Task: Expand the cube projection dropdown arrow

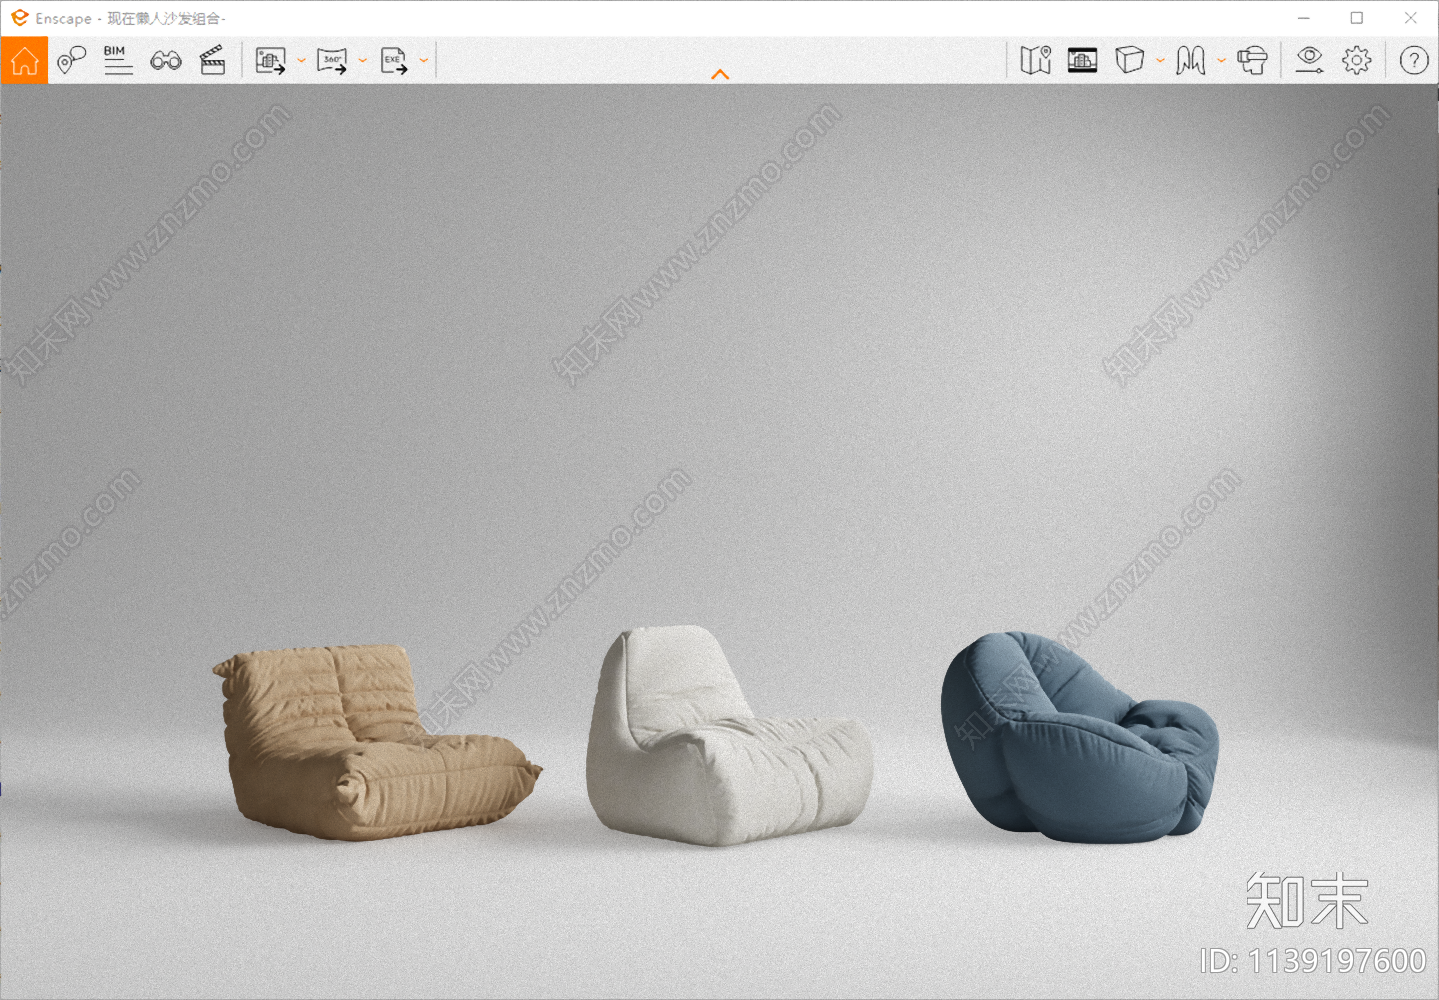Action: (x=1160, y=61)
